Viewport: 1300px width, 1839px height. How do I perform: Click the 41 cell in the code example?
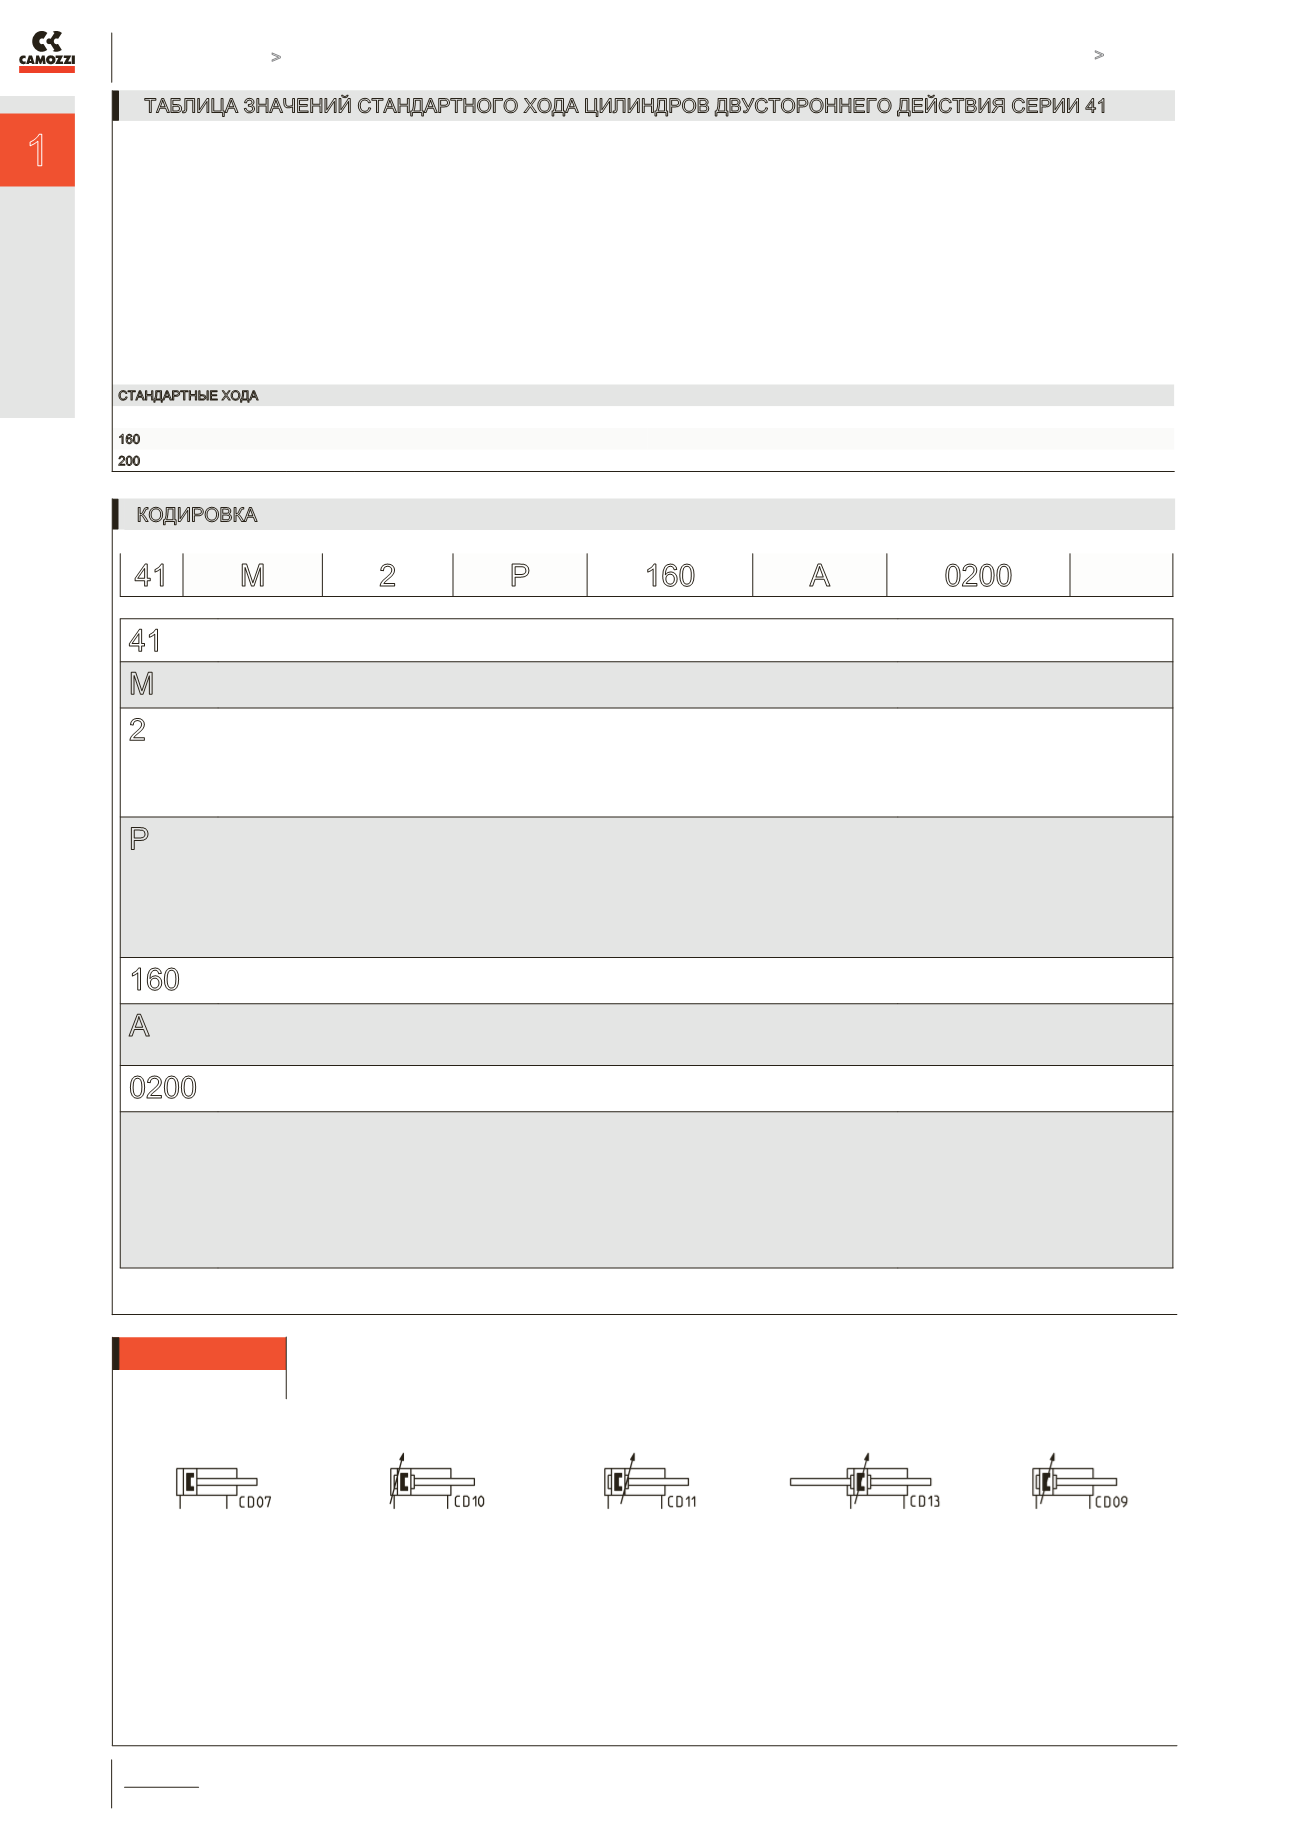pos(151,575)
